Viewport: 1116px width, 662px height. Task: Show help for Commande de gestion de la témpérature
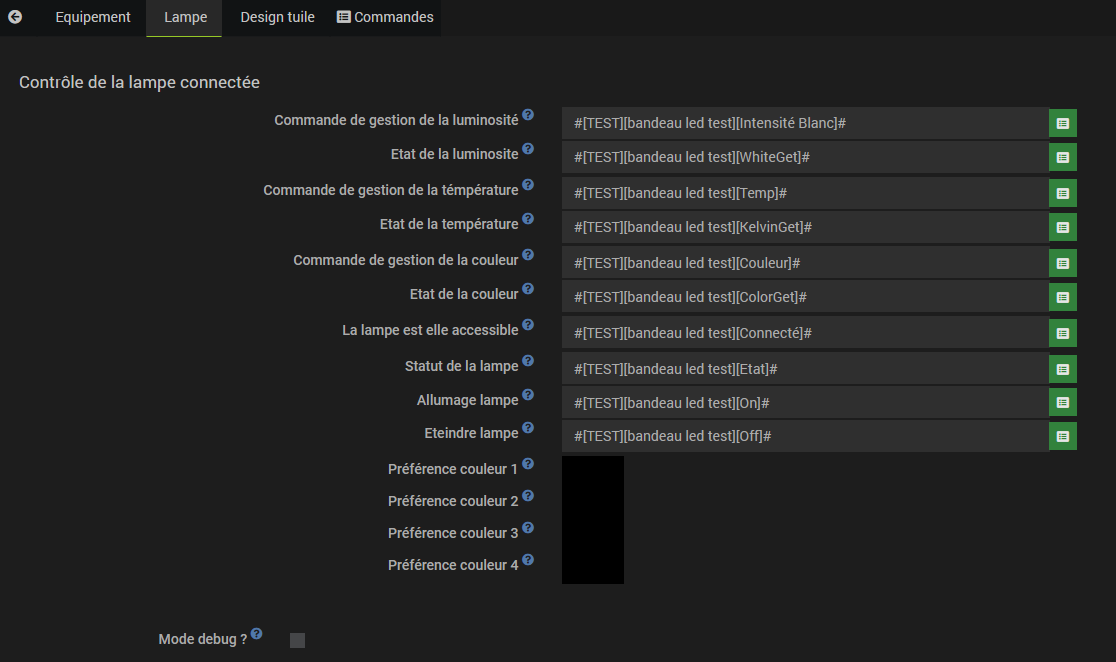click(x=528, y=184)
